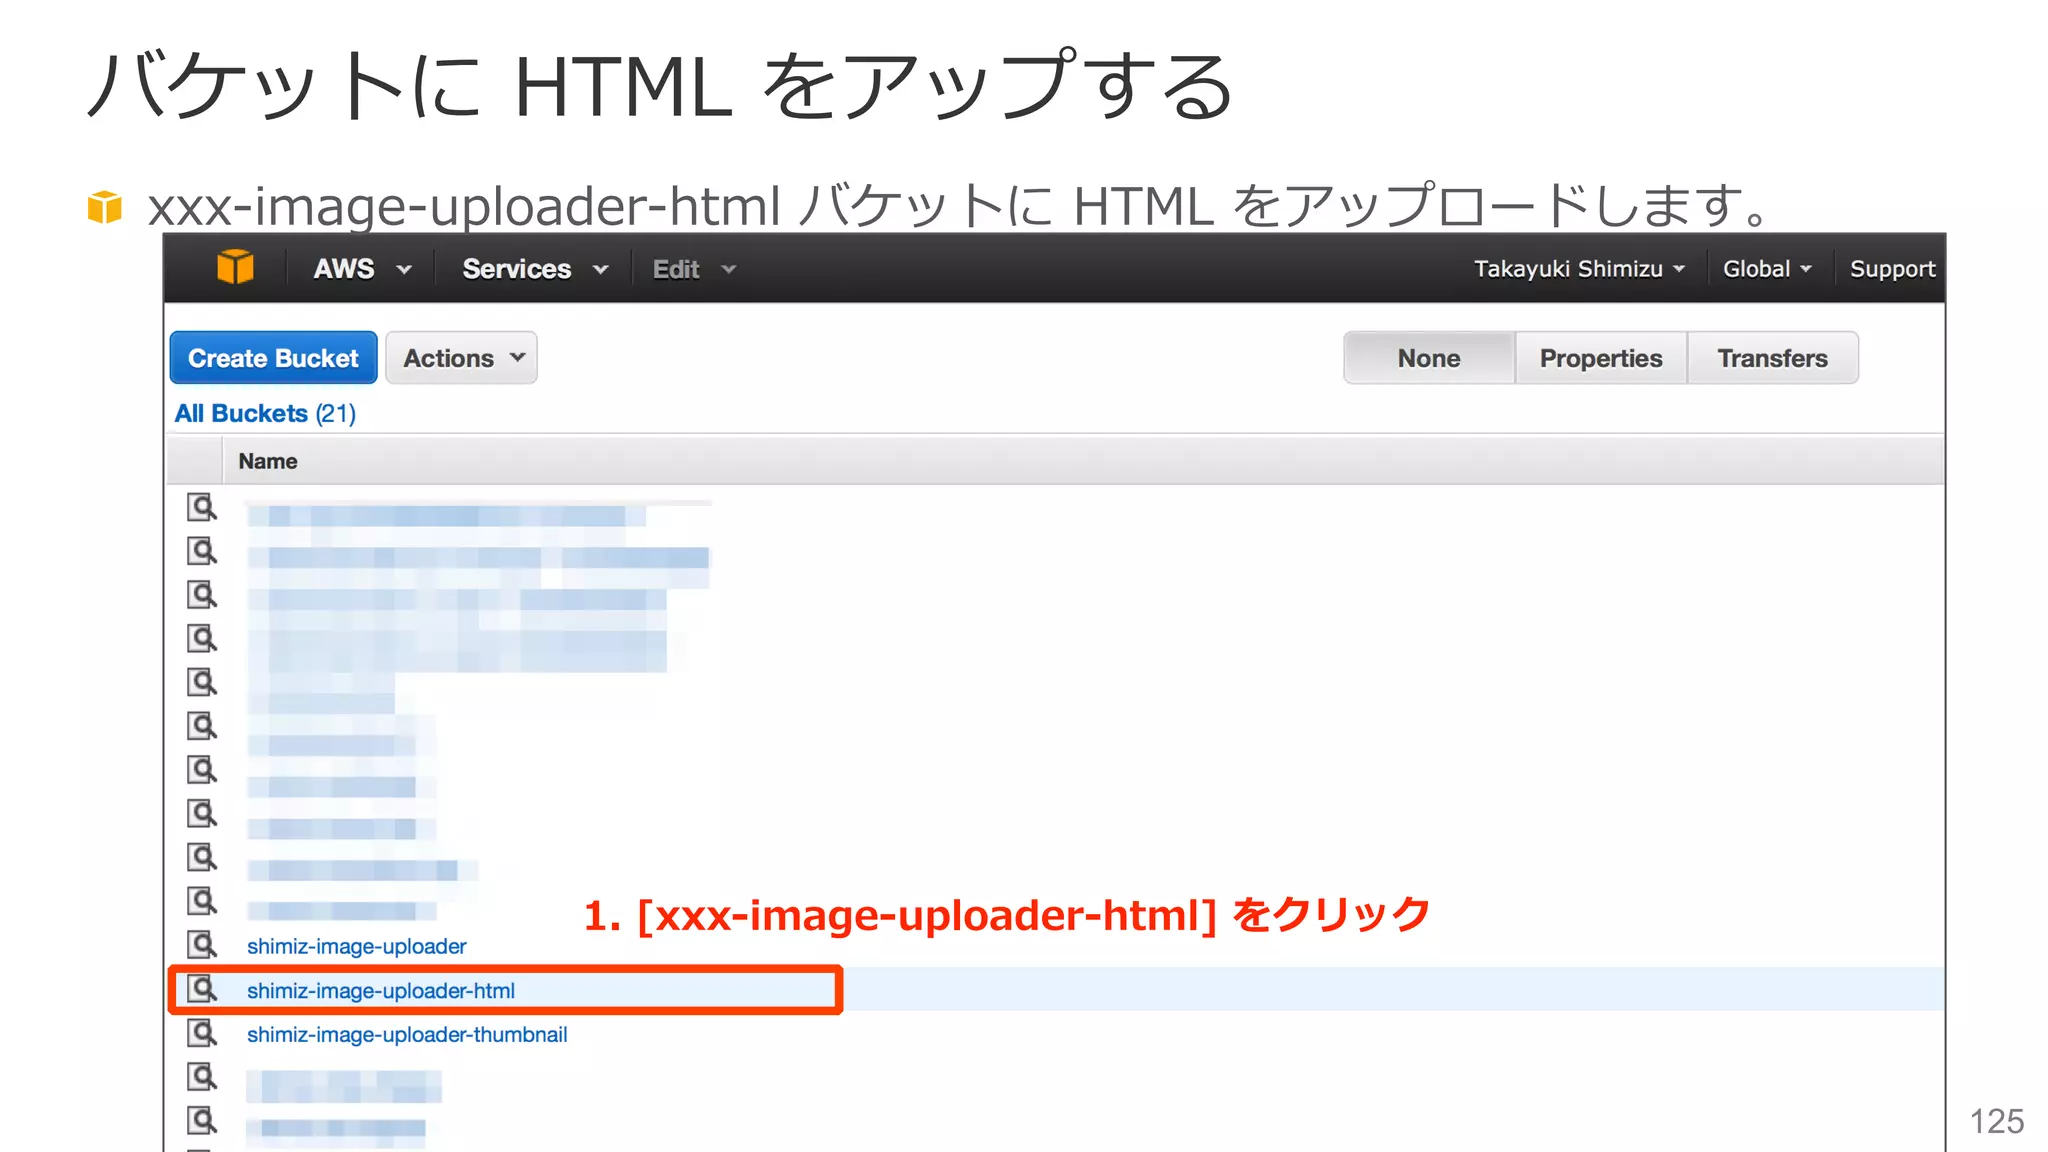The image size is (2048, 1152).
Task: Click magnifier icon of second bucket row
Action: [202, 551]
